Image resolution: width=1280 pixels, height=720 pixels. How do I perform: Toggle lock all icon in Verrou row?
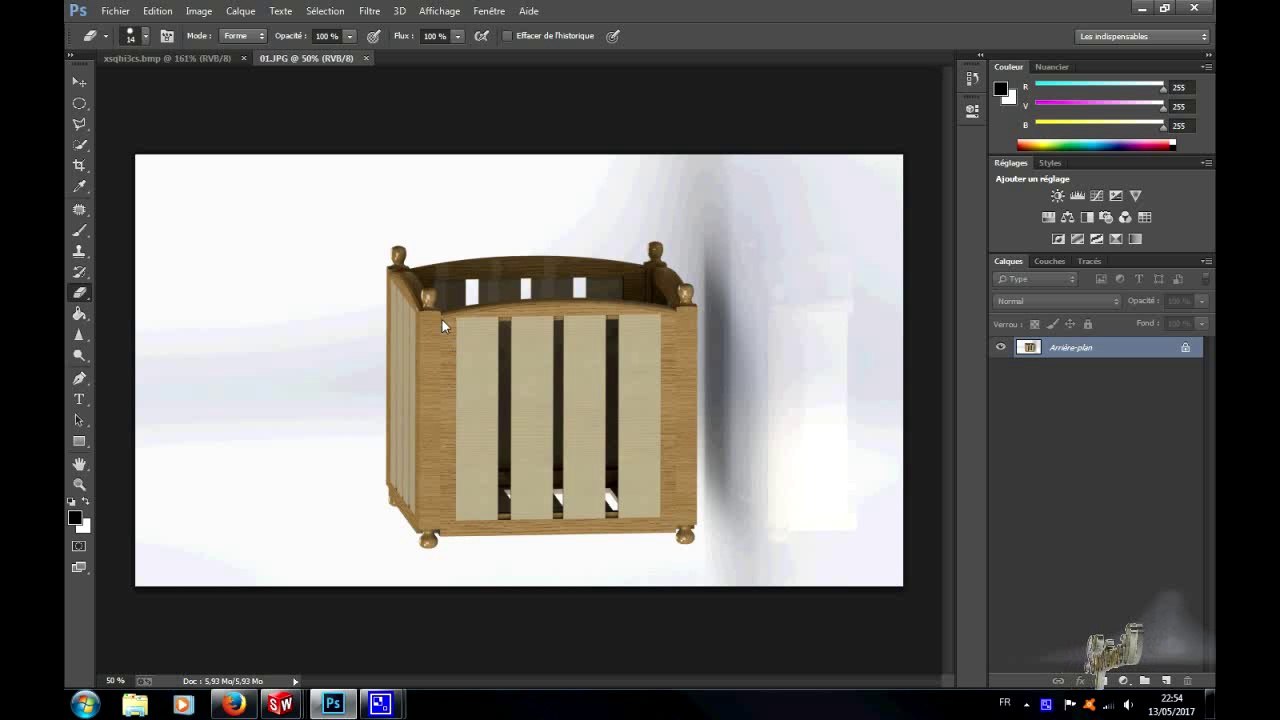[x=1088, y=324]
